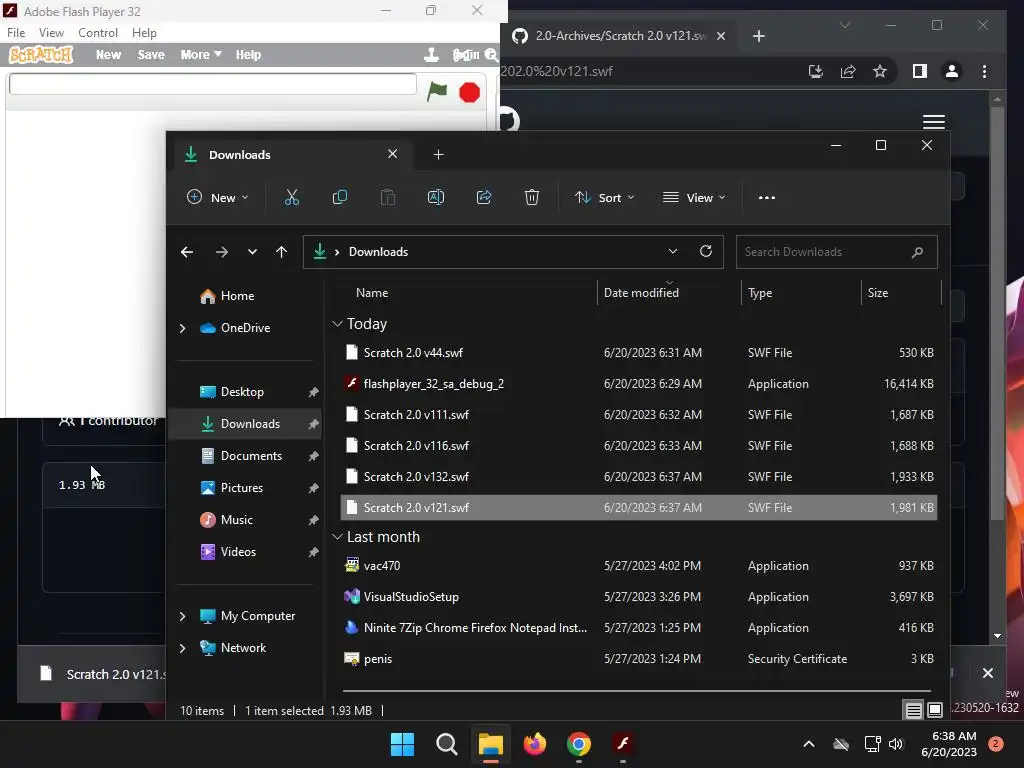Open a new Chrome tab
The width and height of the screenshot is (1024, 768).
pyautogui.click(x=758, y=36)
